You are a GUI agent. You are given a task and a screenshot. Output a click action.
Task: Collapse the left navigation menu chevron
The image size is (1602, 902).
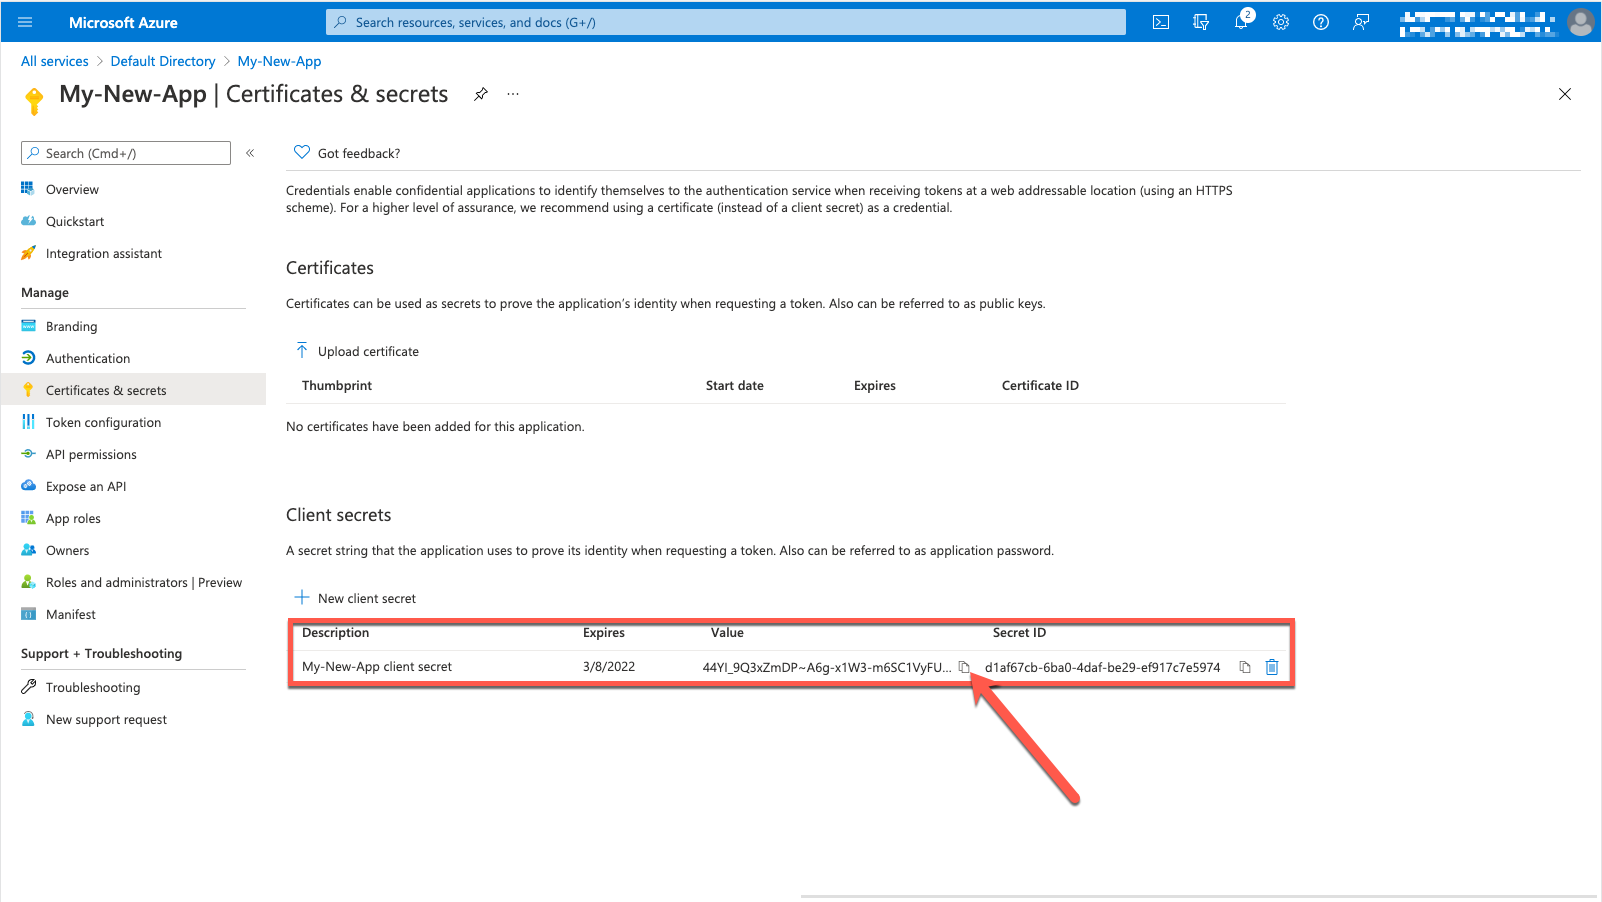250,153
